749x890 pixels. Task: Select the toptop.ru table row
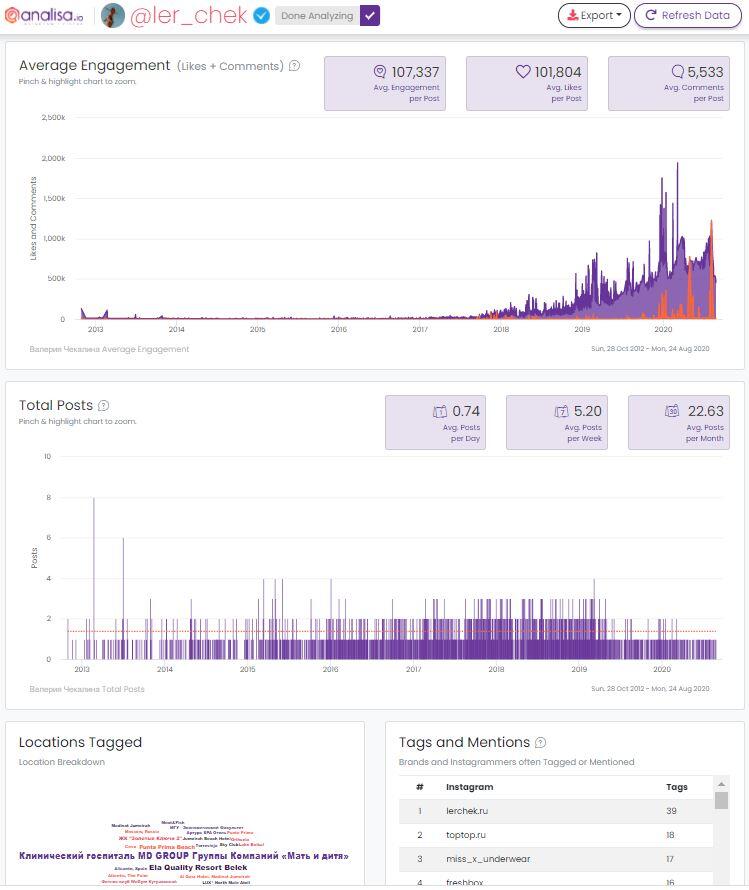[556, 835]
